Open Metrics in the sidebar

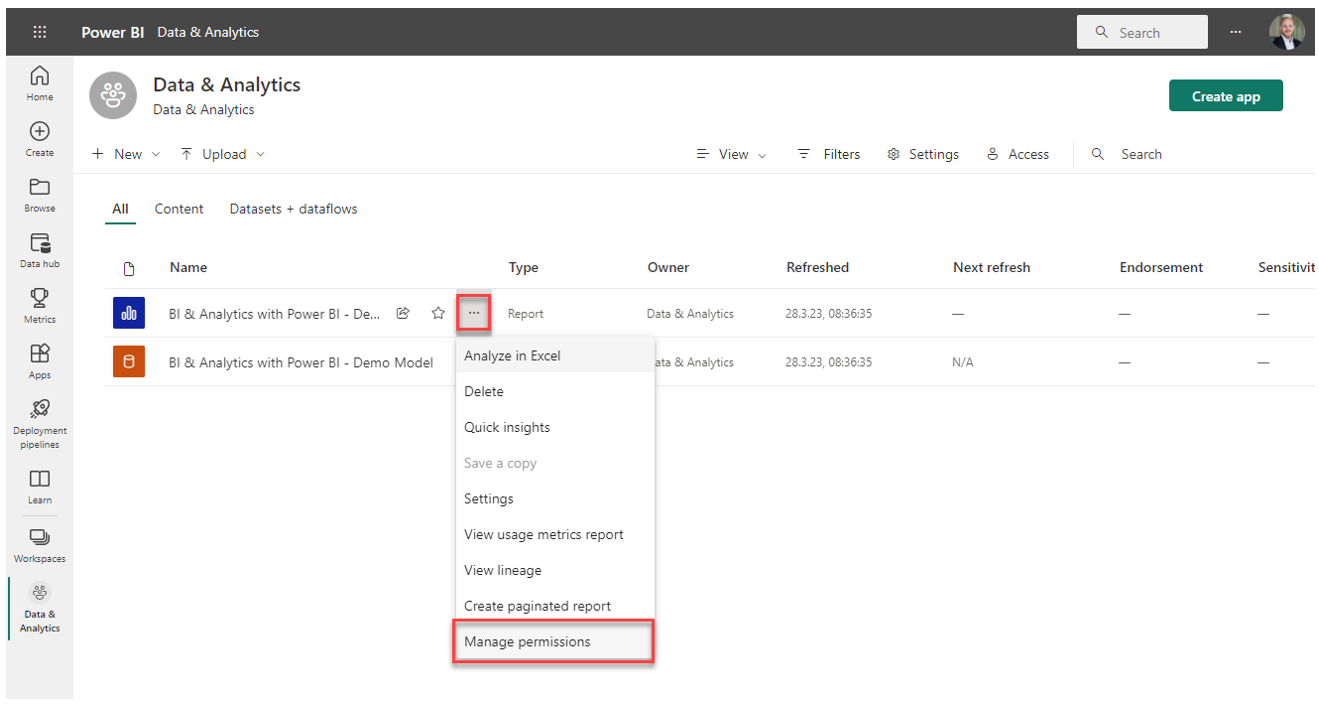pos(40,306)
